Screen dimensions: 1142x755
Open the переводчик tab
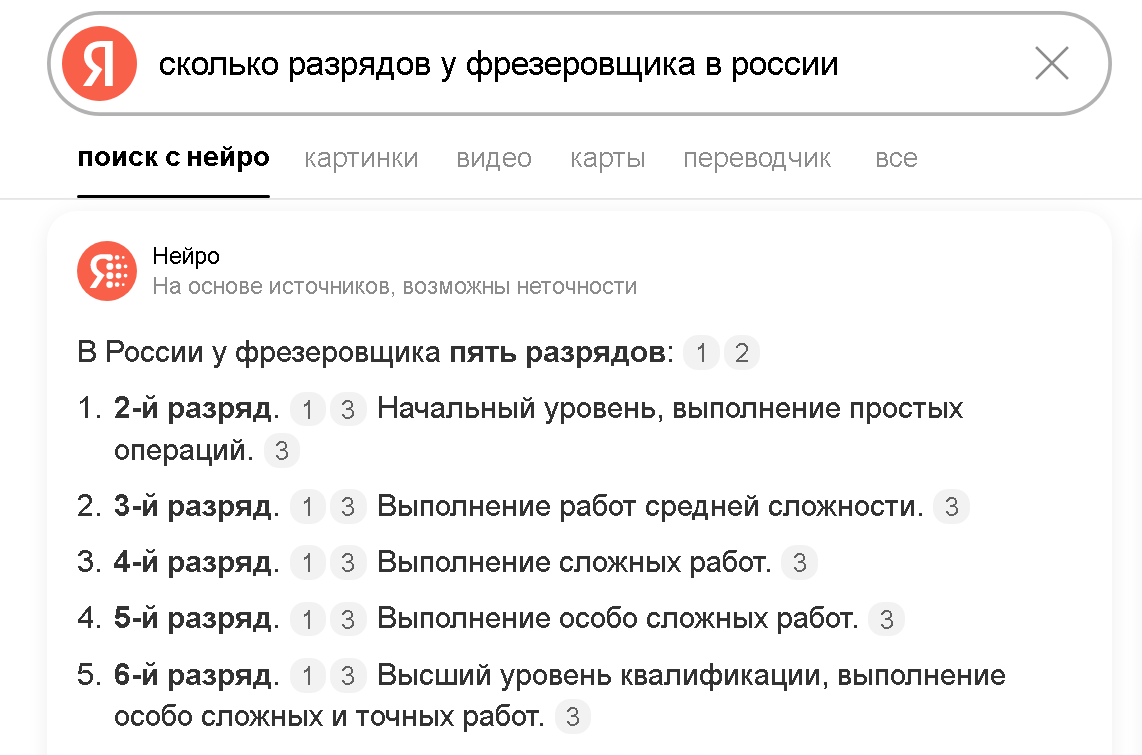[757, 158]
